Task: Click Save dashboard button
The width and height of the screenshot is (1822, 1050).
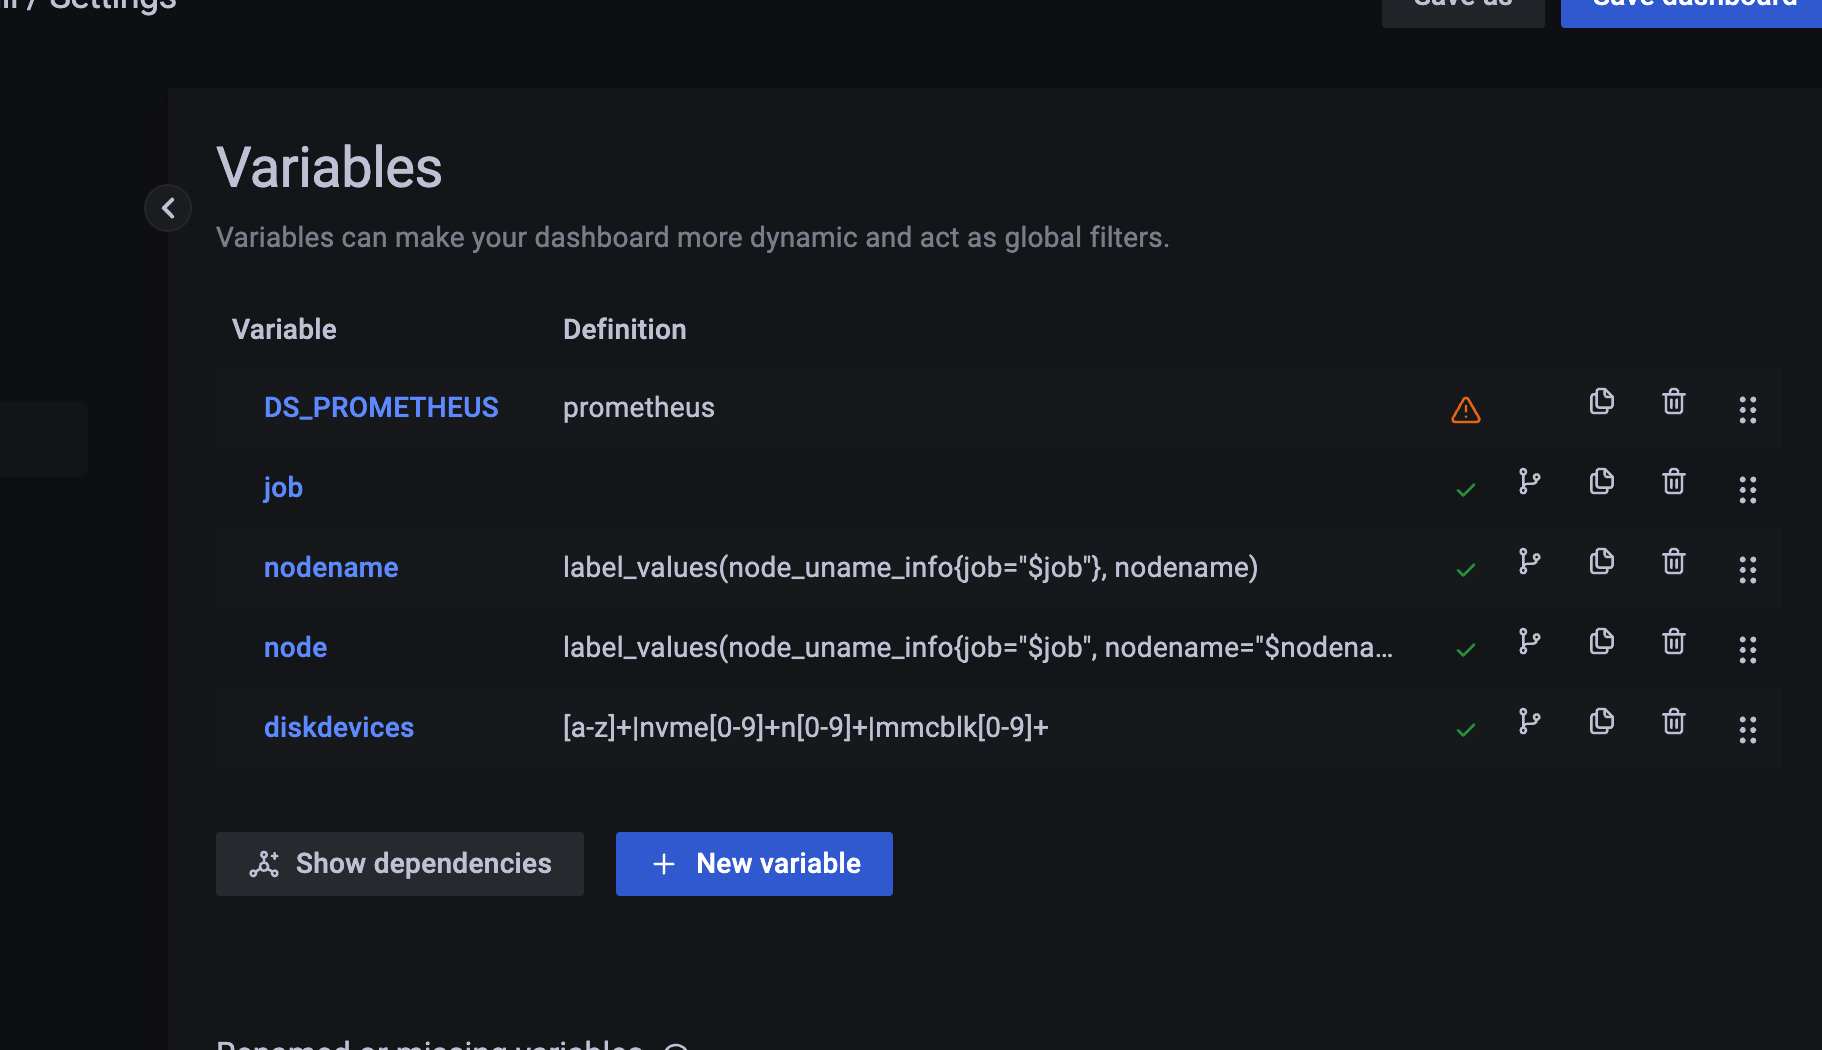Action: click(1692, 8)
